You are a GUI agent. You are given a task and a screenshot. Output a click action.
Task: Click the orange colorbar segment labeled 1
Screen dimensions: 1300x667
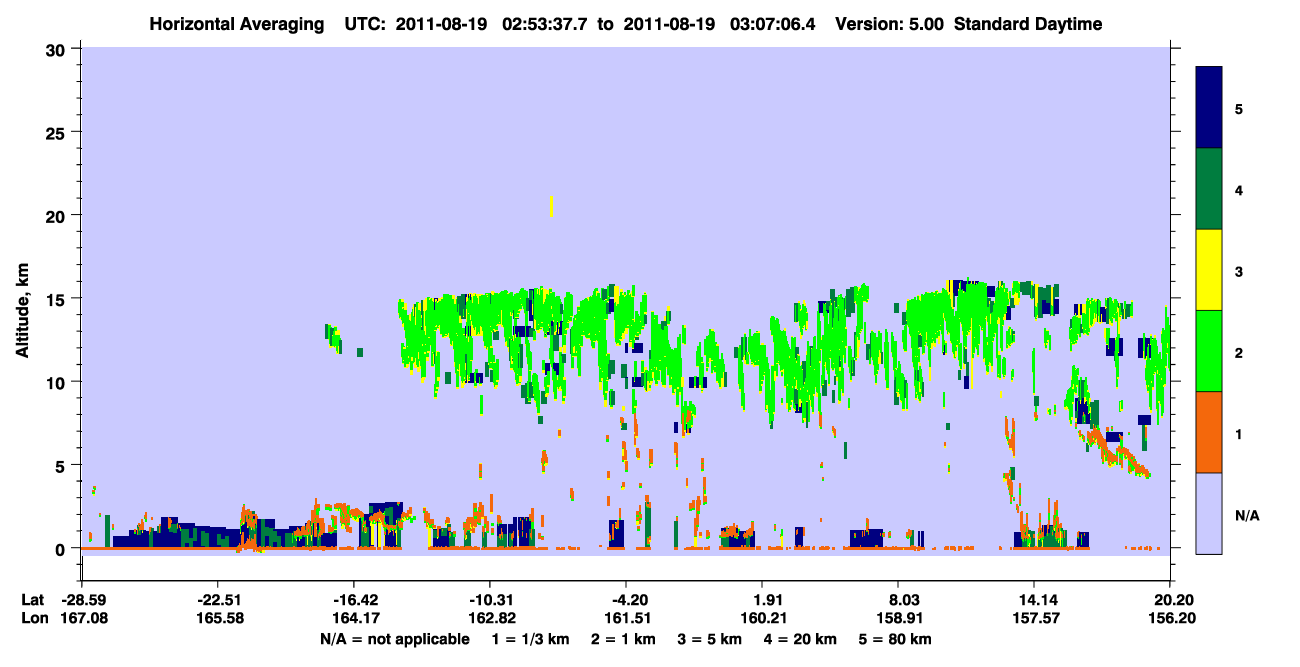coord(1209,432)
